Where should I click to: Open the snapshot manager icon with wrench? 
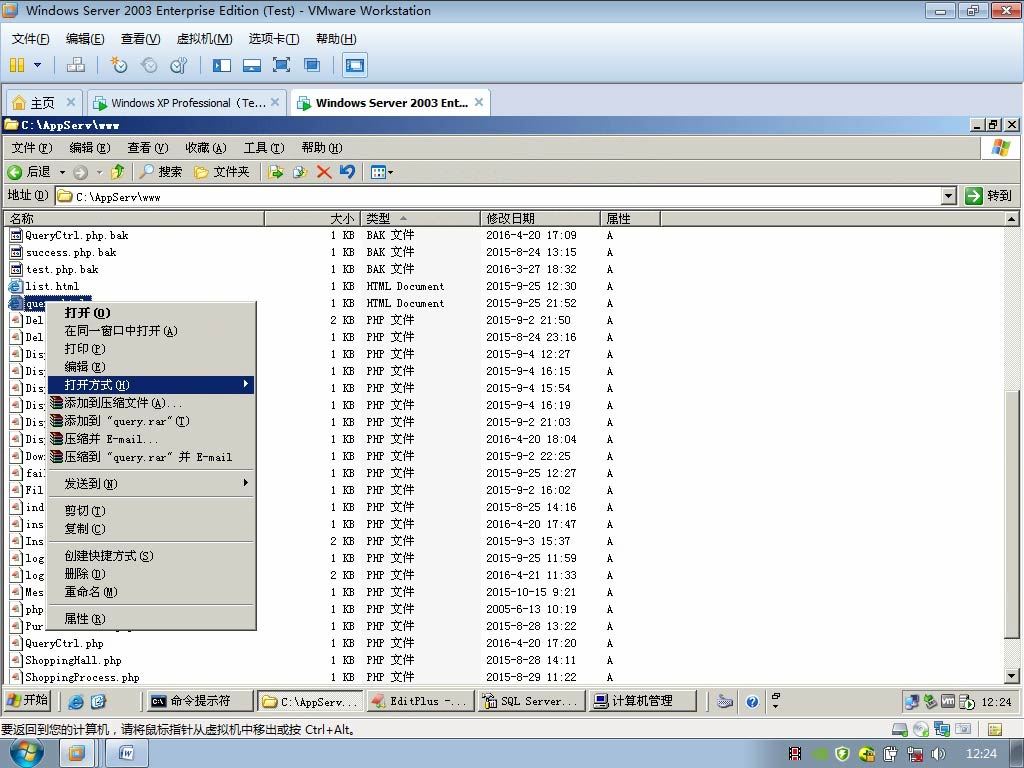click(x=178, y=65)
